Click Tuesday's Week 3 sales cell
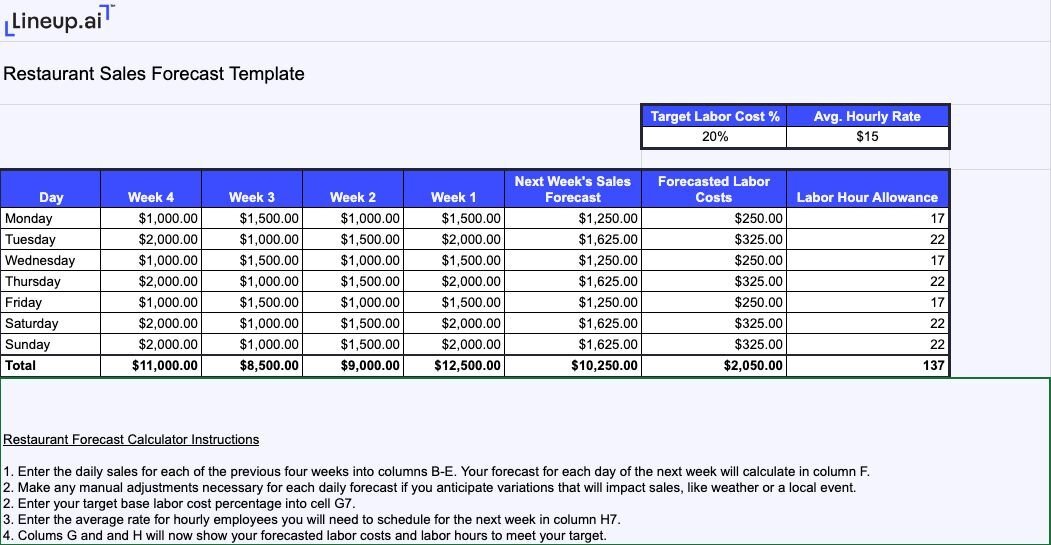Image resolution: width=1051 pixels, height=545 pixels. coord(252,239)
